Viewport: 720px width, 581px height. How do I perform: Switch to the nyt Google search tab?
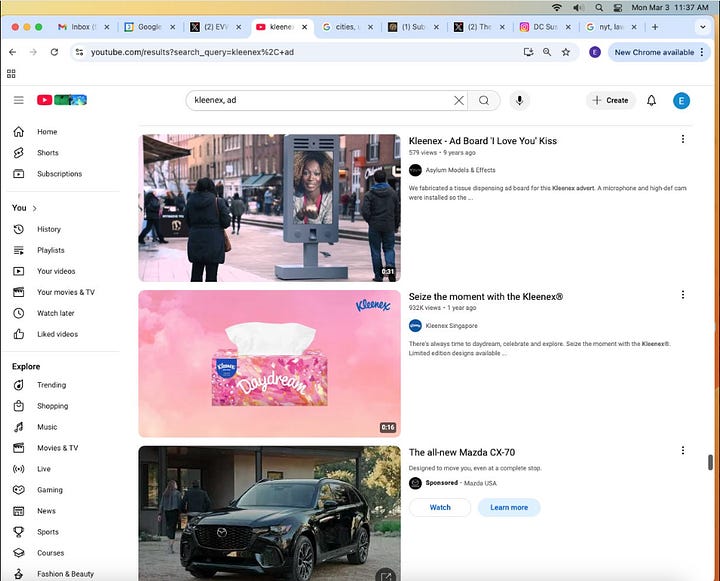pyautogui.click(x=611, y=27)
